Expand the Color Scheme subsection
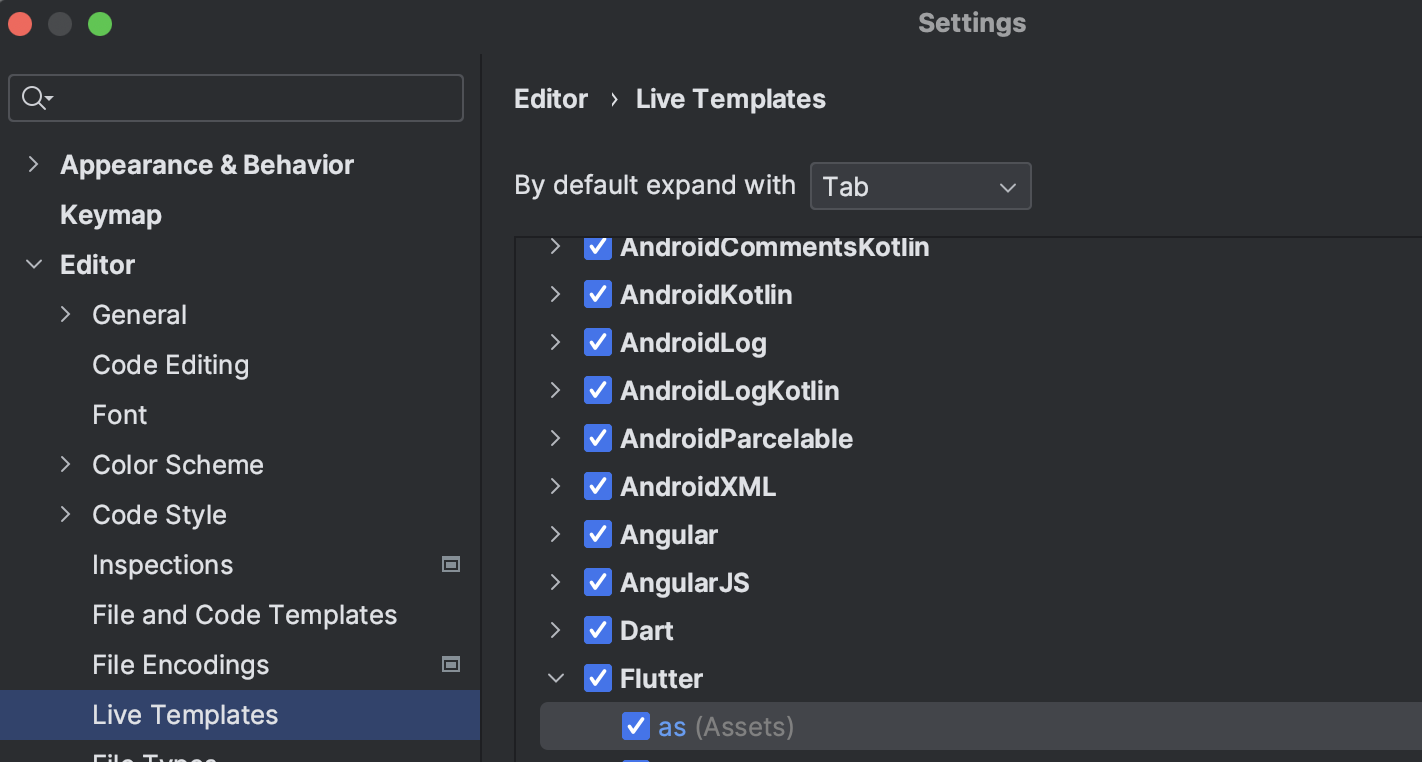 pyautogui.click(x=66, y=465)
